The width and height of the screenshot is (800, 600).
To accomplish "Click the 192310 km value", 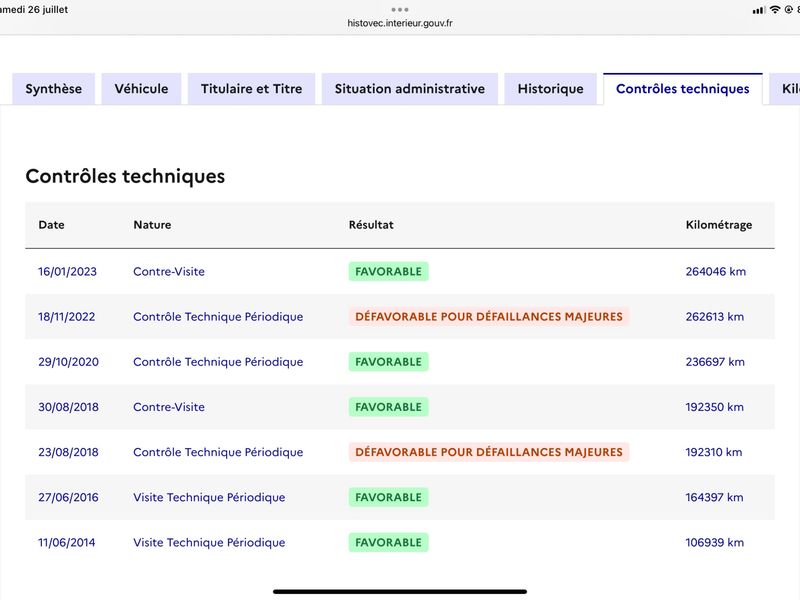I will (x=713, y=452).
